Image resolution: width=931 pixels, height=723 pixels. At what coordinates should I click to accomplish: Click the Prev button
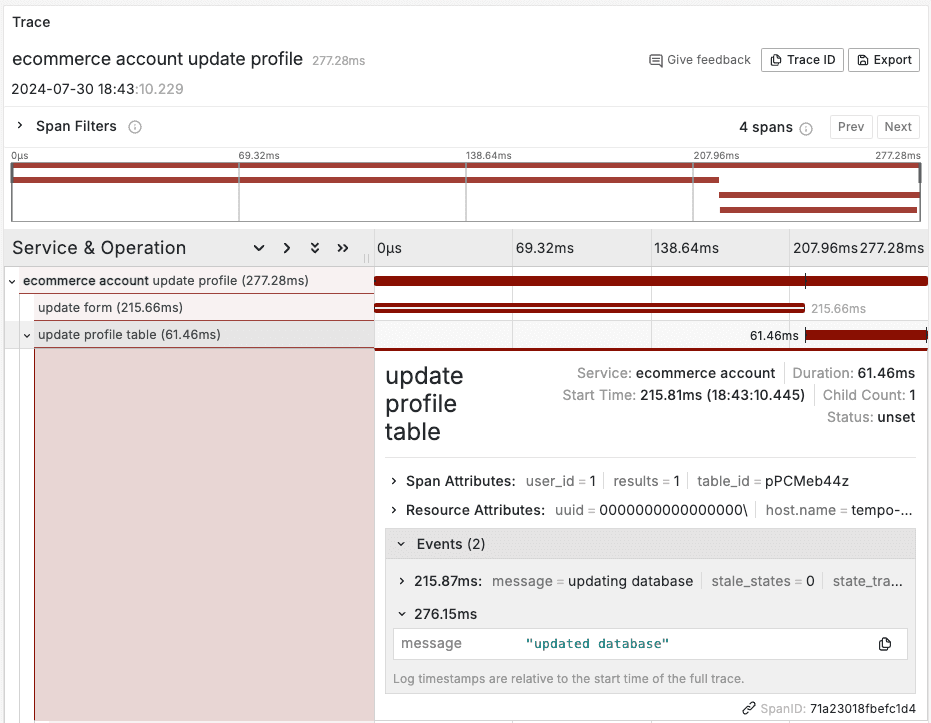850,126
